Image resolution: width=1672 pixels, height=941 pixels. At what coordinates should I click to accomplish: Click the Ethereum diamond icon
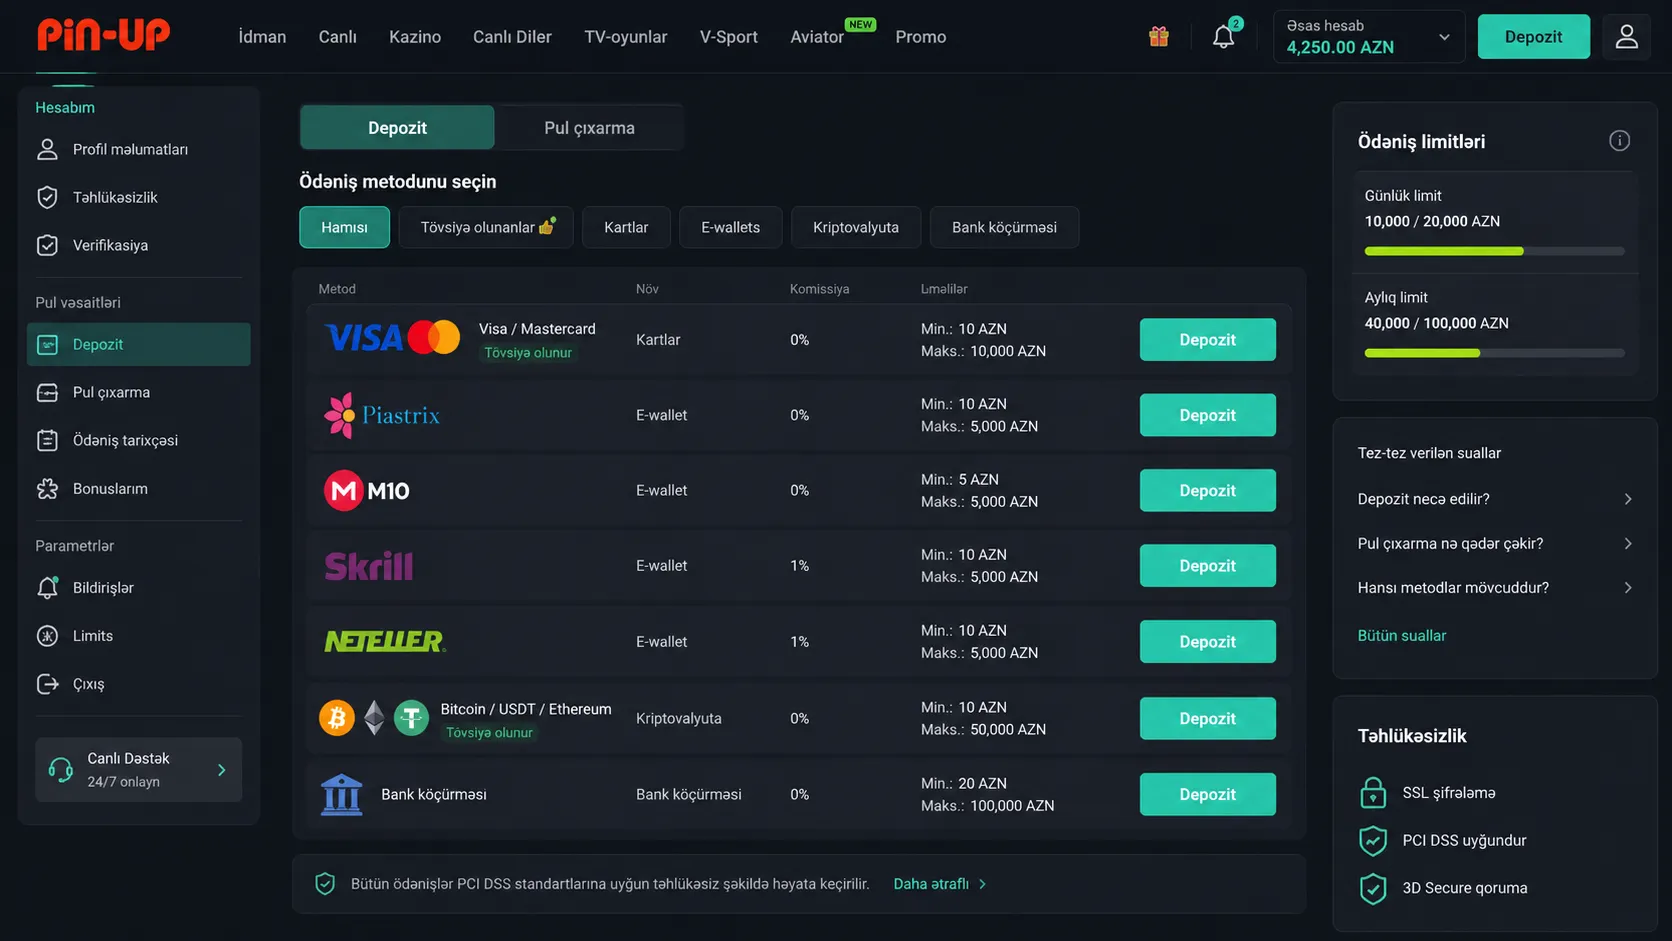click(x=374, y=718)
